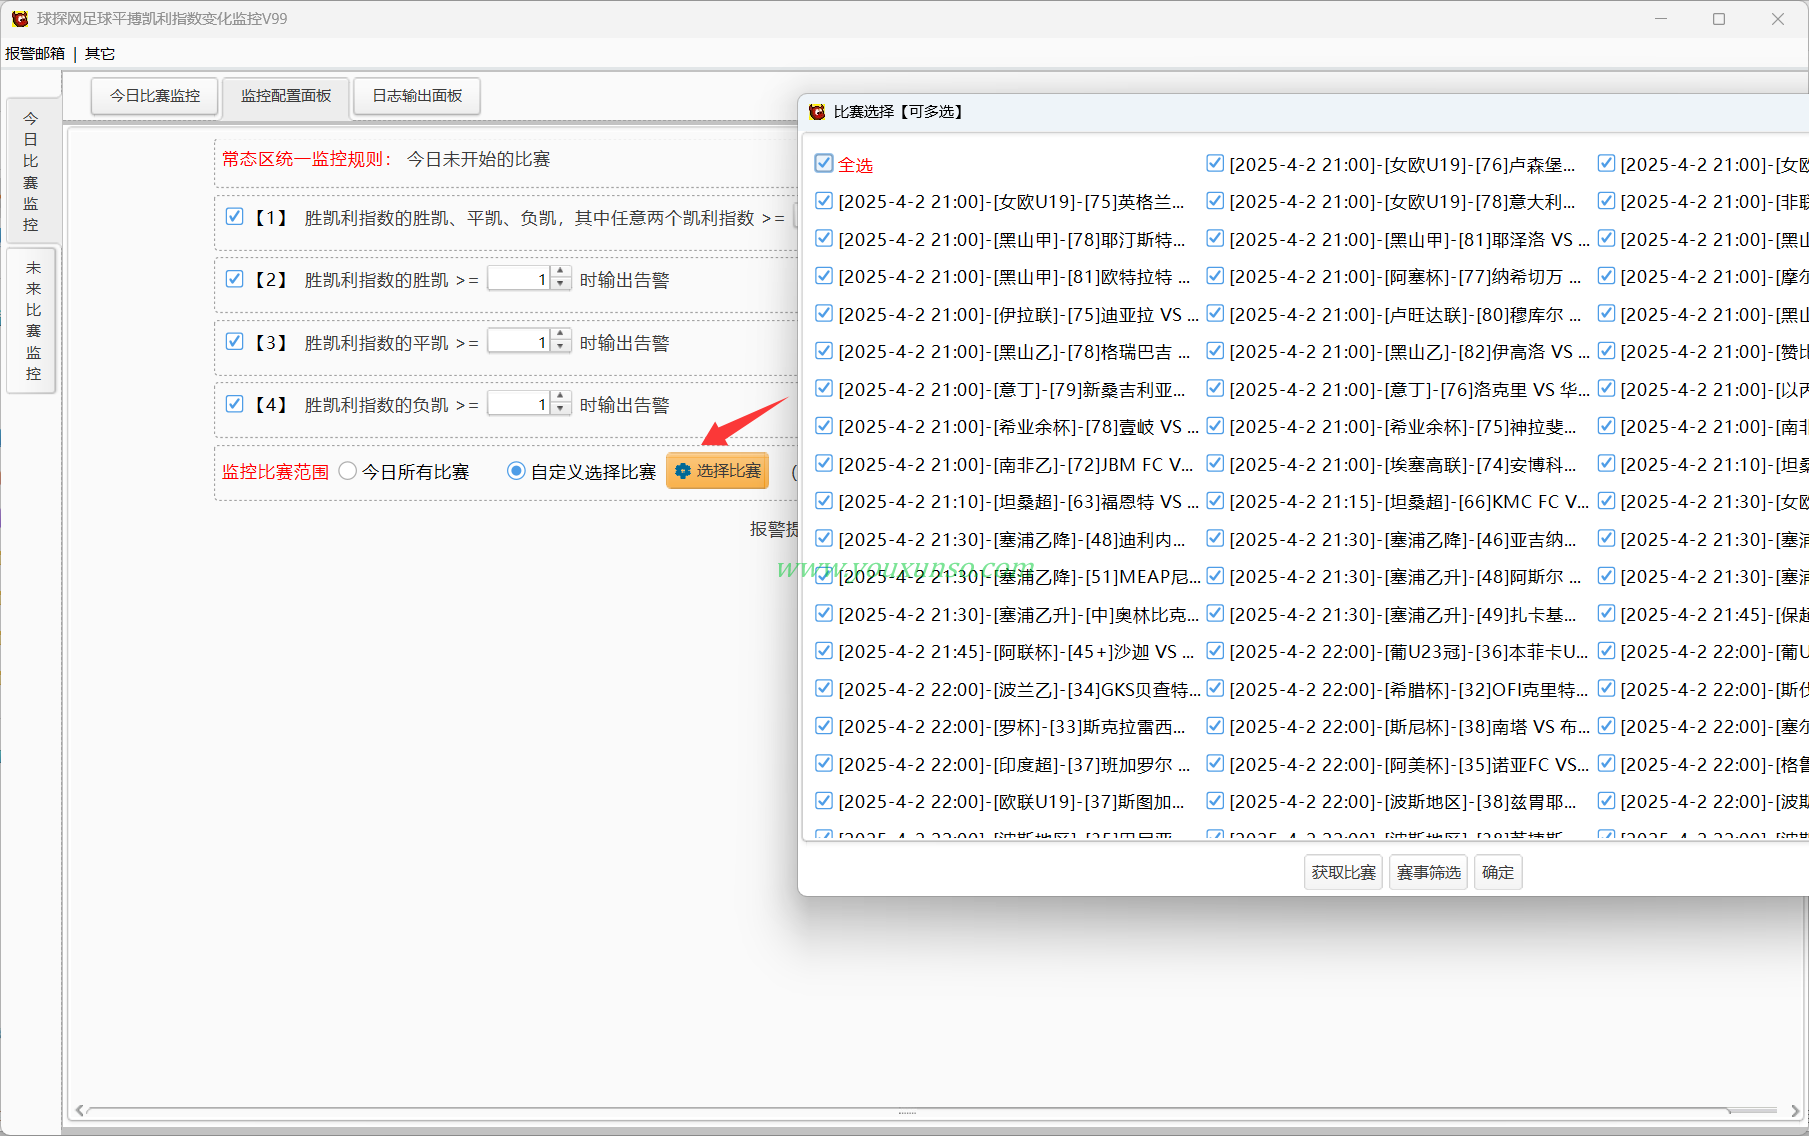
Task: Click the 监控比赛范围 label
Action: point(275,472)
